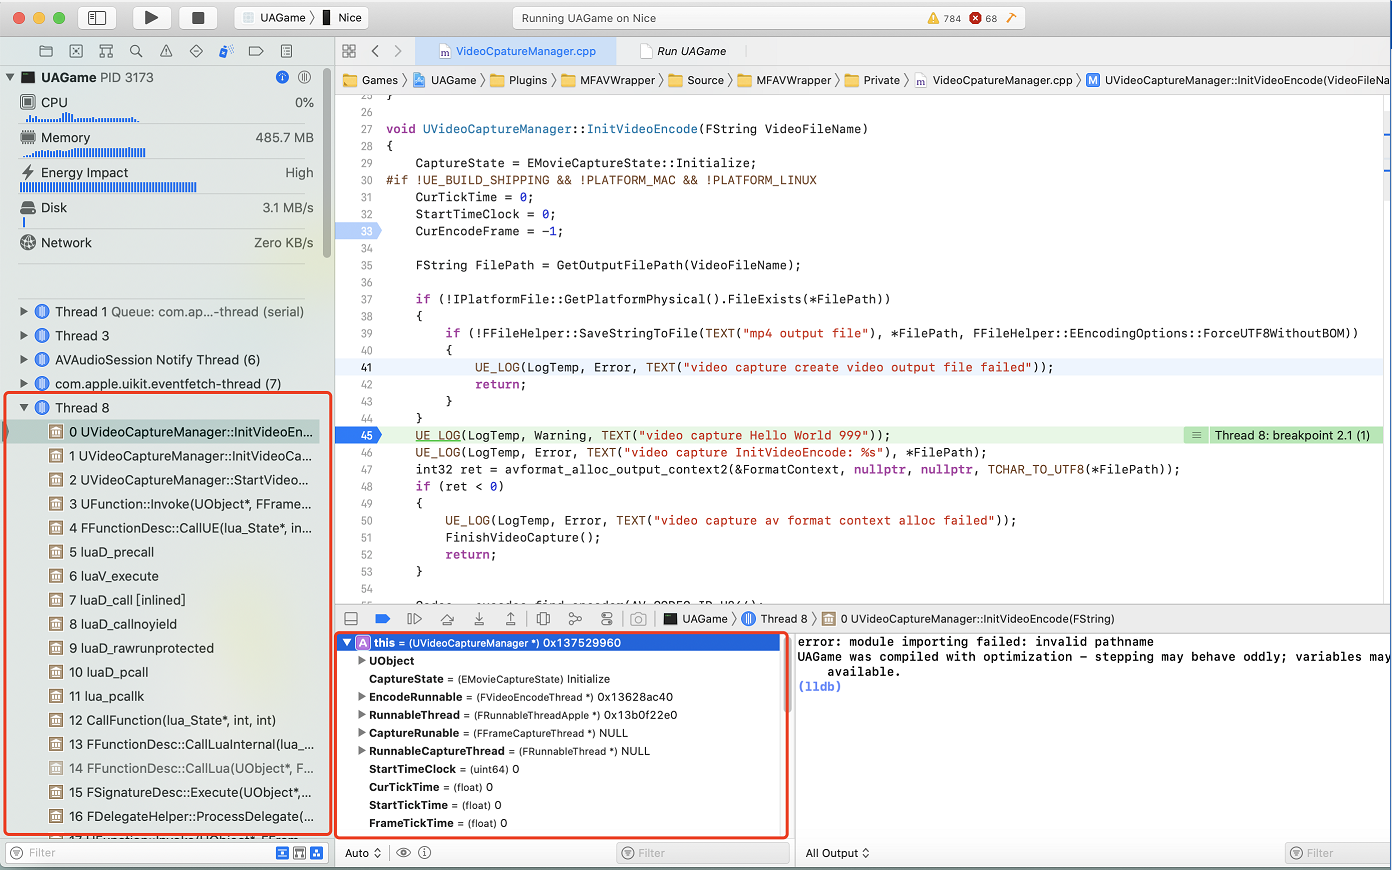The image size is (1392, 870).
Task: Toggle the left navigator sidebar
Action: pos(97,18)
